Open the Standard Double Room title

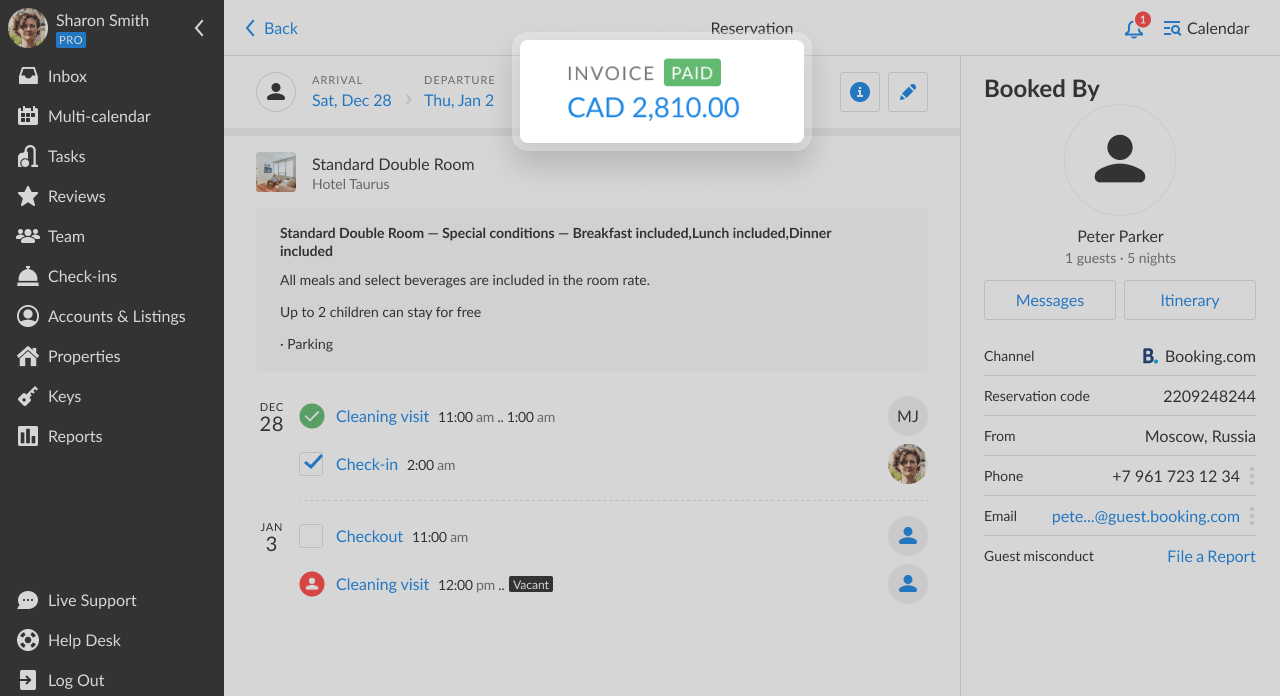pyautogui.click(x=393, y=164)
